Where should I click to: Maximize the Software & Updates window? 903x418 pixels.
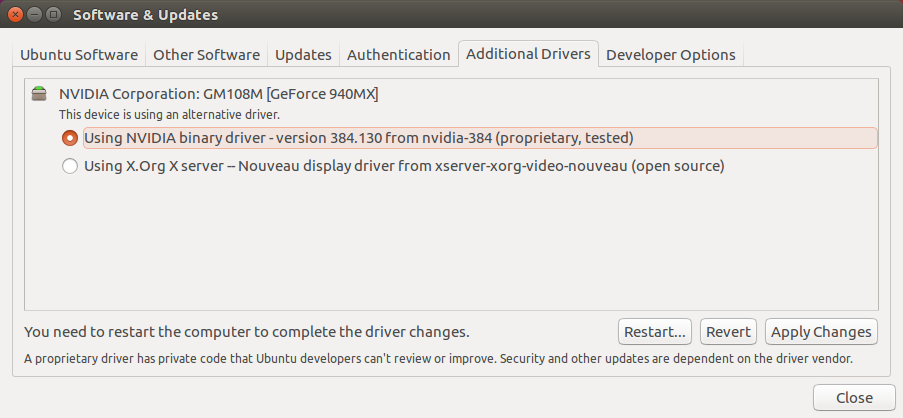point(54,14)
